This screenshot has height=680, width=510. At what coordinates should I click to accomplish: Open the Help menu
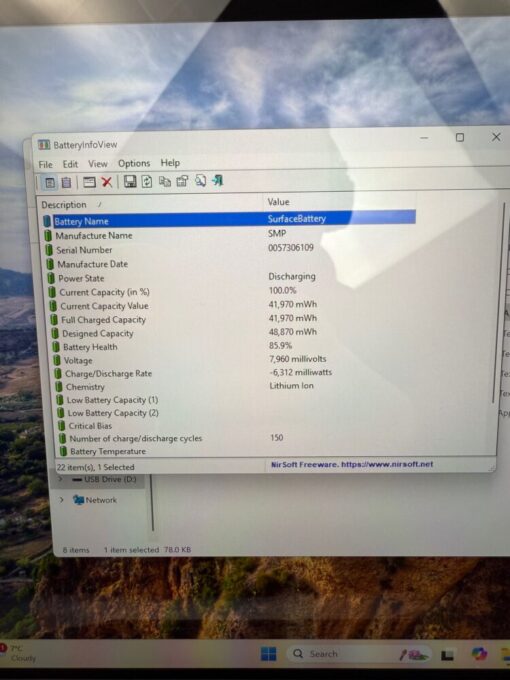coord(170,163)
